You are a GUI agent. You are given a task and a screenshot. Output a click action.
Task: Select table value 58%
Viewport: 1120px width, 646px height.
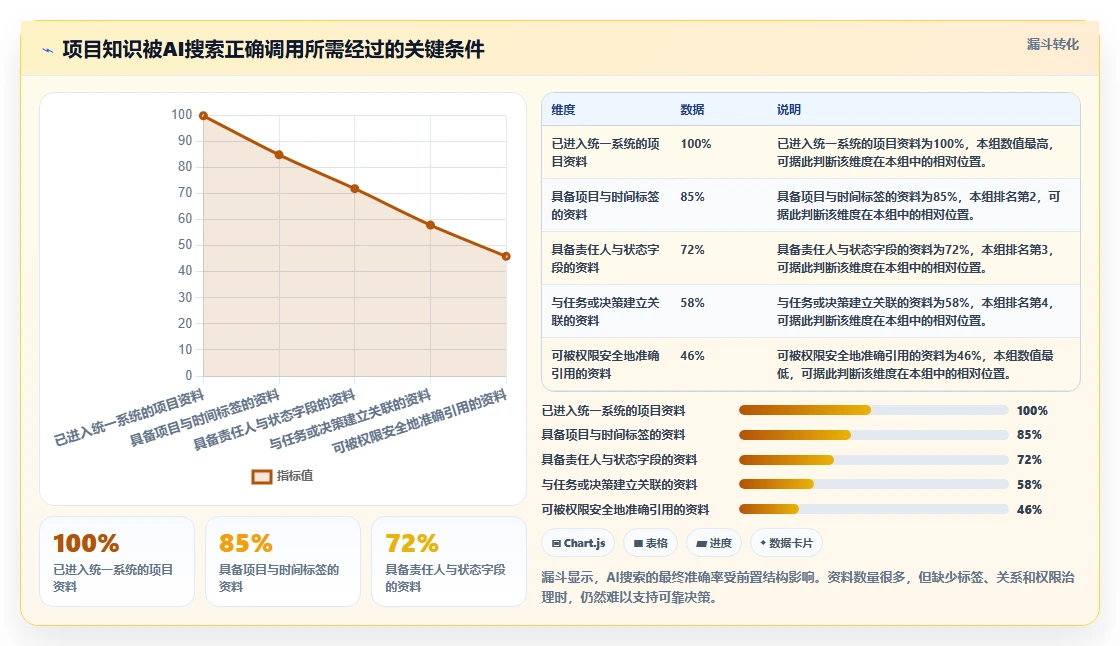coord(692,302)
